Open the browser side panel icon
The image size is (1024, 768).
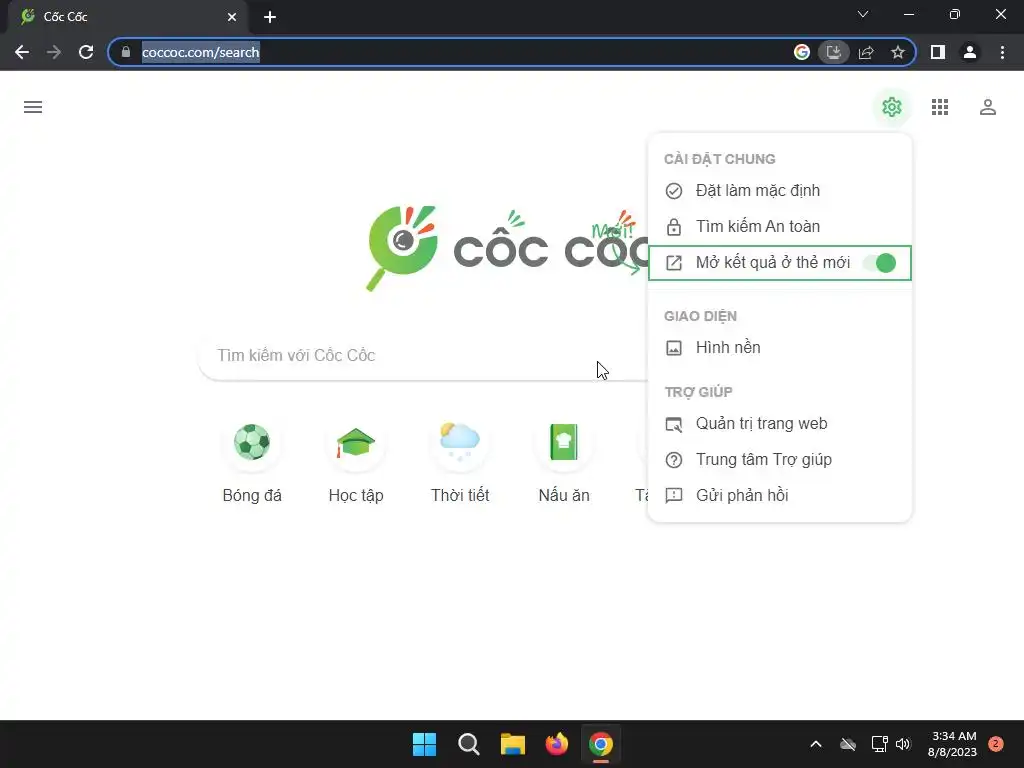point(938,52)
